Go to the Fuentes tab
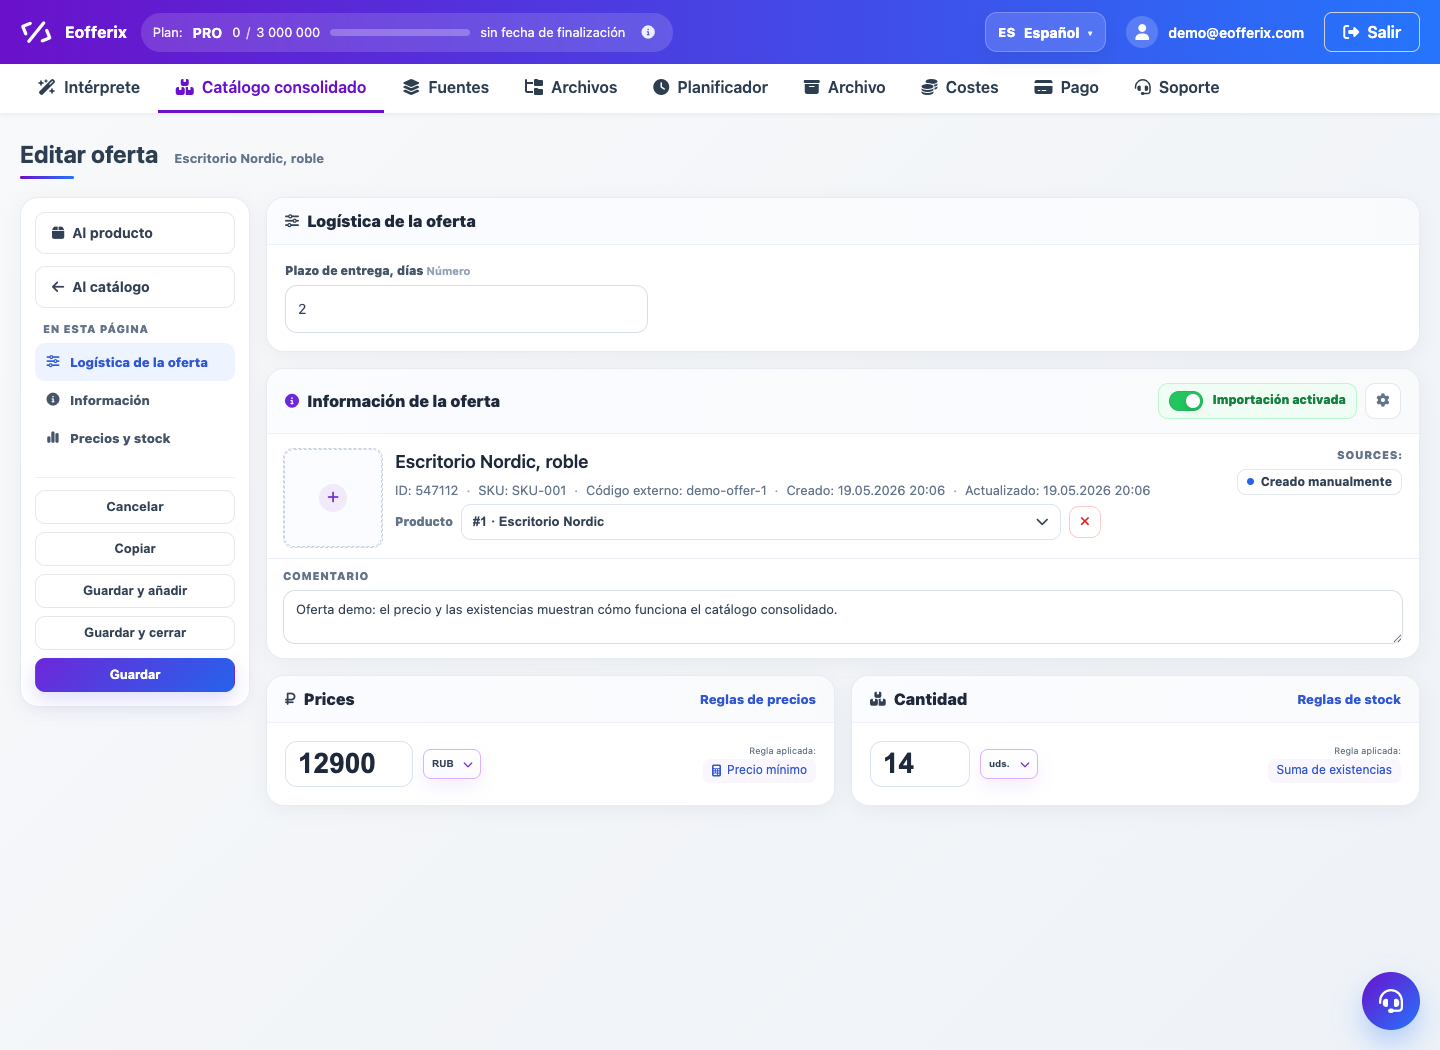The width and height of the screenshot is (1440, 1050). 446,87
